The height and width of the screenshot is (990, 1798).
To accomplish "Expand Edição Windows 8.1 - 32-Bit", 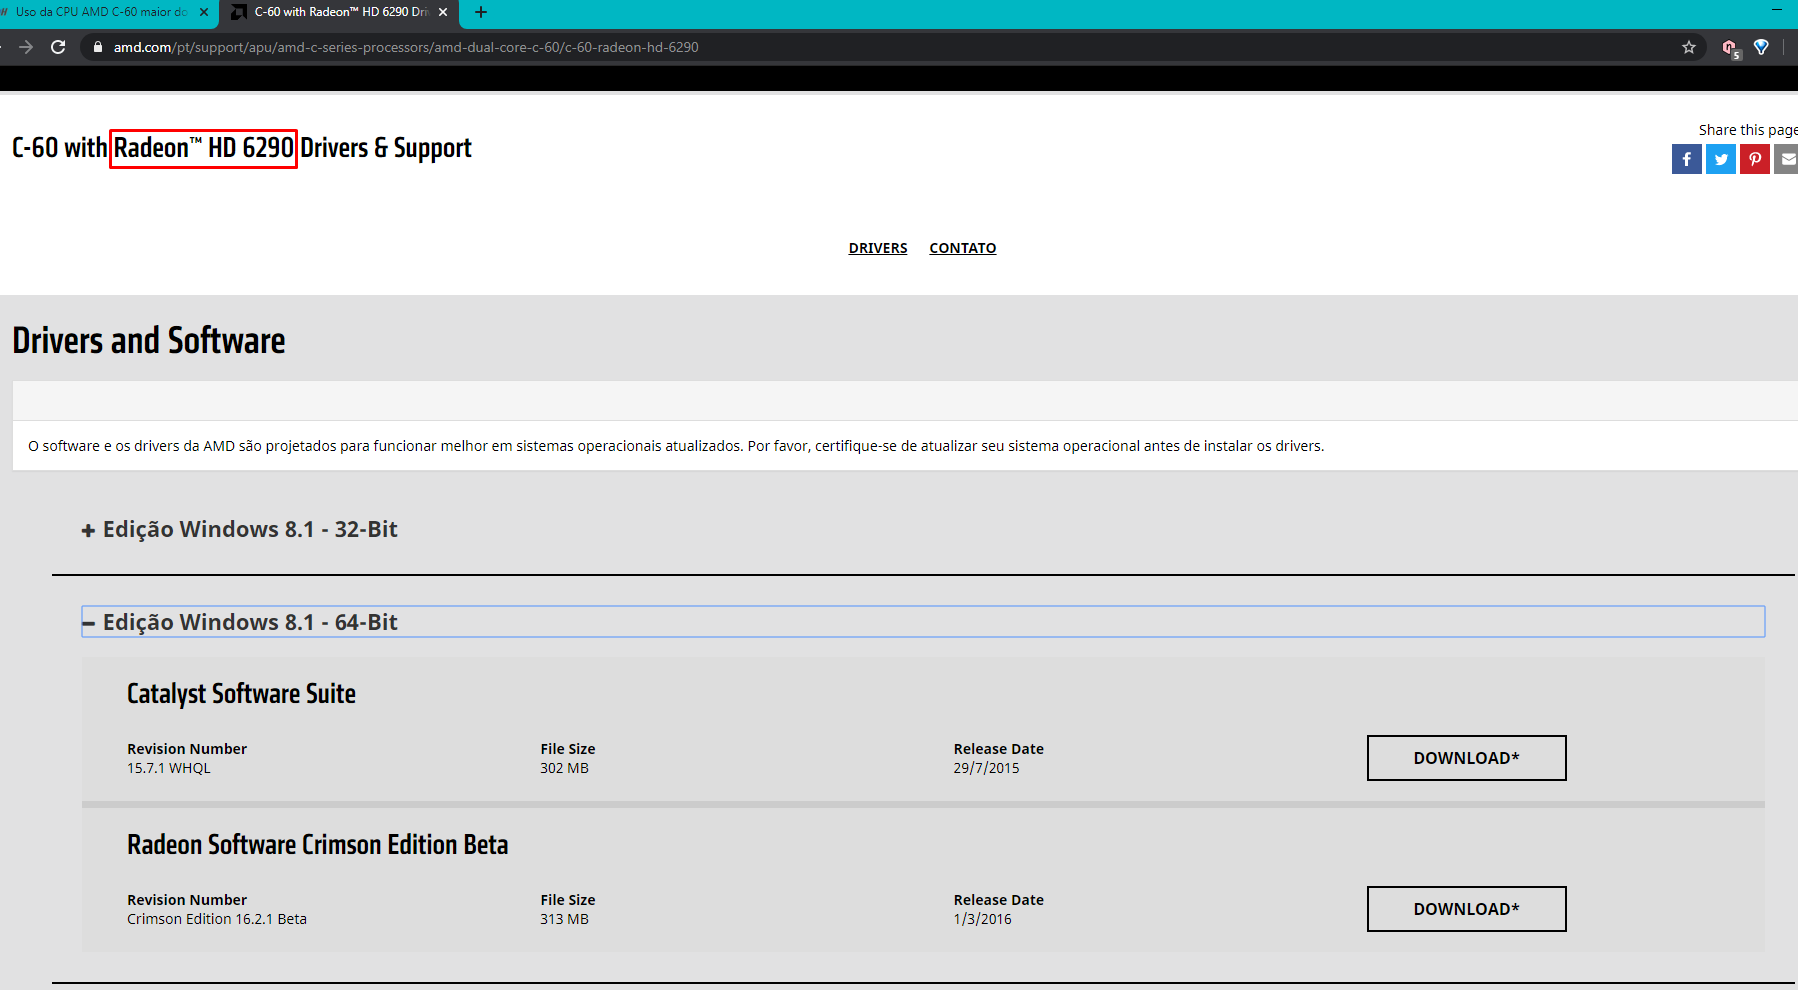I will 240,529.
